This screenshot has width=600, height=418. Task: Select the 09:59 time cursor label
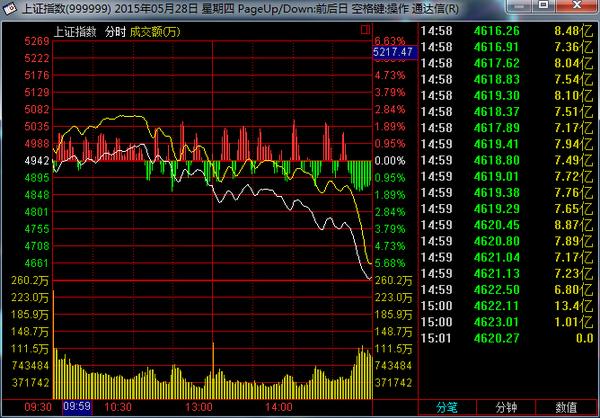click(77, 407)
